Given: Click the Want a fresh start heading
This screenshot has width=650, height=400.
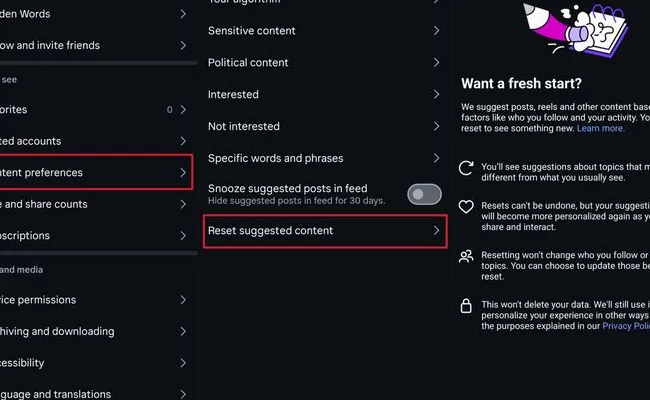Looking at the screenshot, I should point(521,83).
